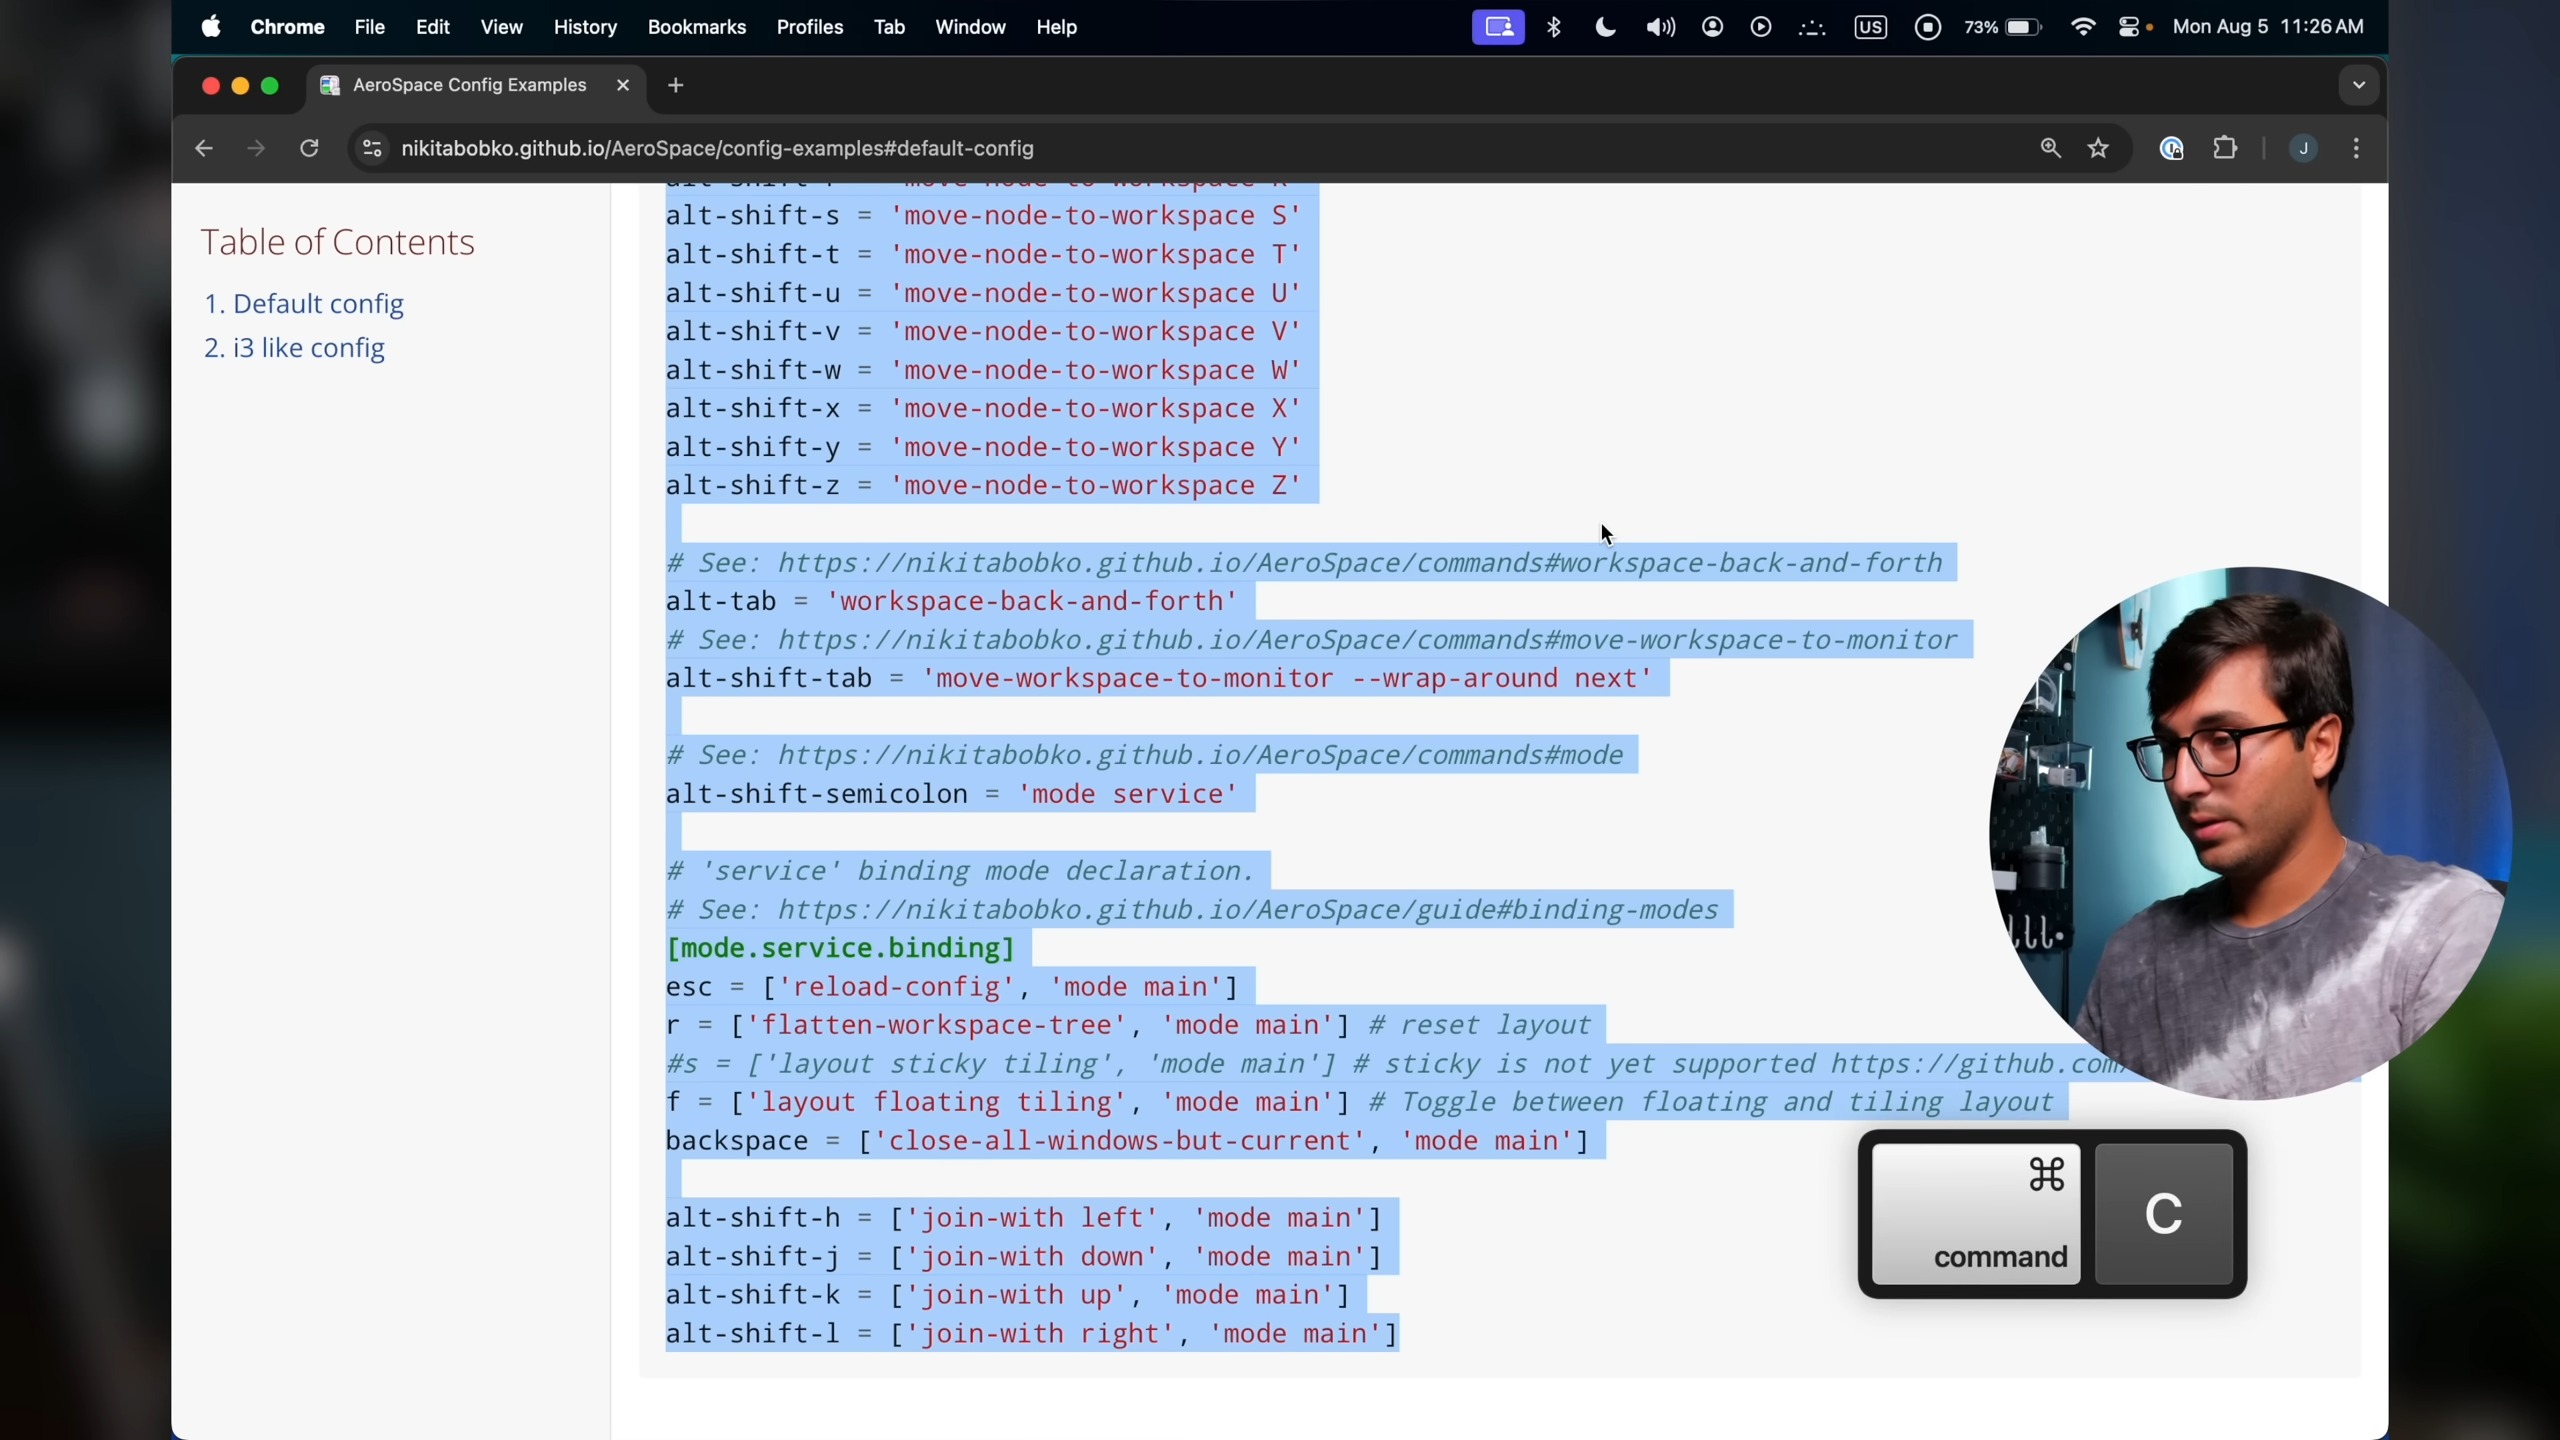Image resolution: width=2560 pixels, height=1440 pixels.
Task: Open the US input source dropdown
Action: coord(1870,27)
